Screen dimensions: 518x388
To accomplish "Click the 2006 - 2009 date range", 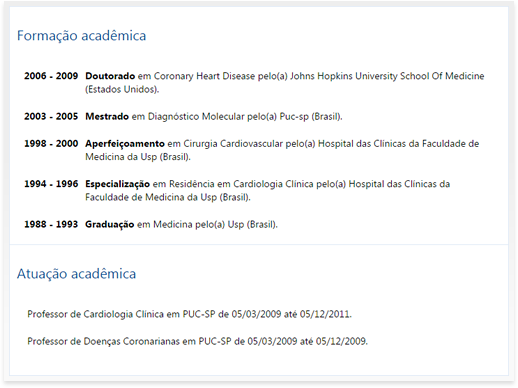I will coord(51,76).
